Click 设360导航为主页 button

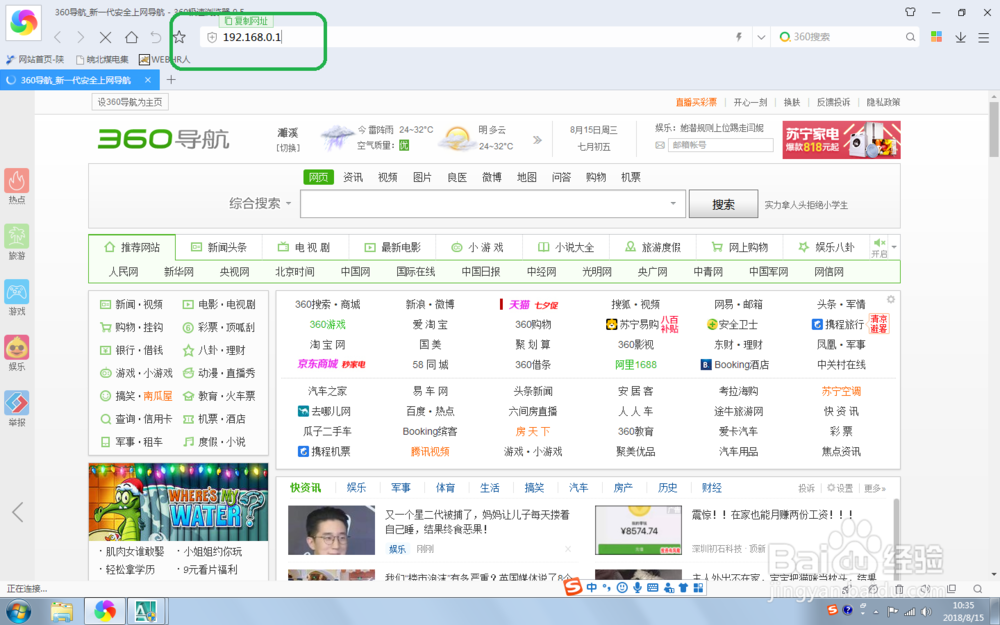pos(130,102)
